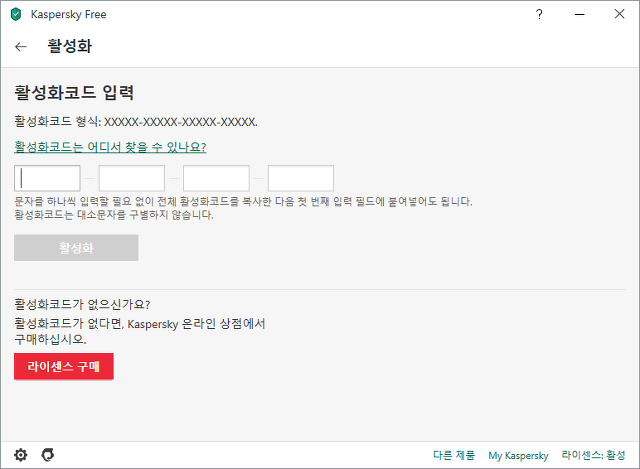Open help with the question mark icon
Image resolution: width=640 pixels, height=469 pixels.
(539, 14)
